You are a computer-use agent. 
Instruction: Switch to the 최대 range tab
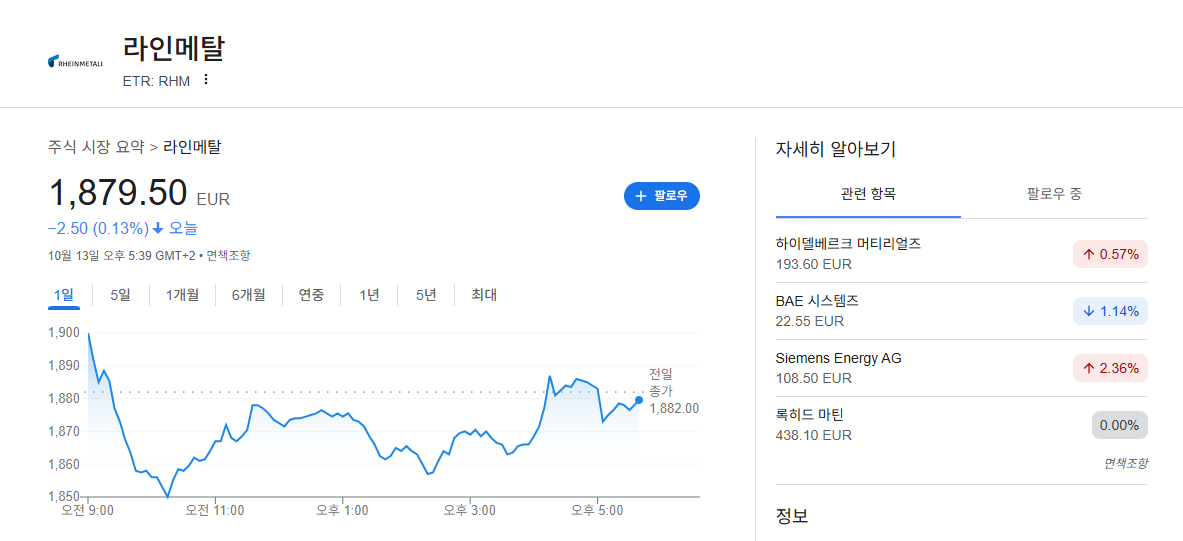[x=484, y=295]
